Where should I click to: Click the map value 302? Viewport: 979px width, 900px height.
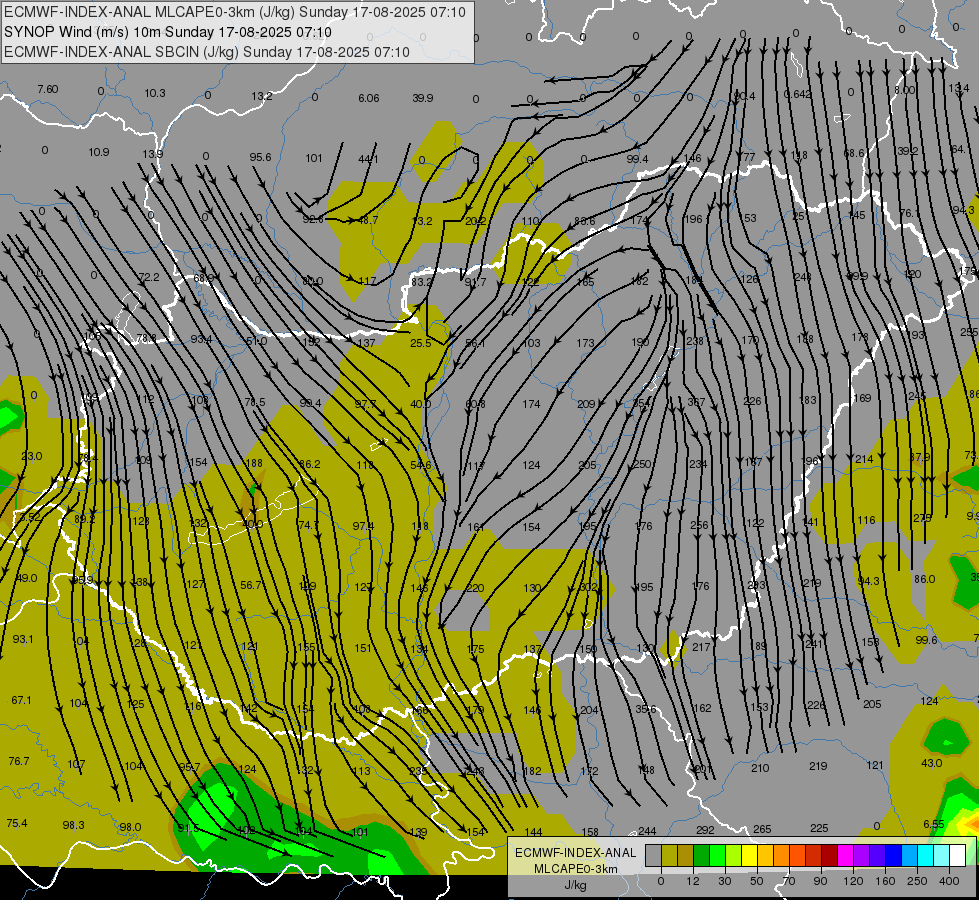[588, 587]
